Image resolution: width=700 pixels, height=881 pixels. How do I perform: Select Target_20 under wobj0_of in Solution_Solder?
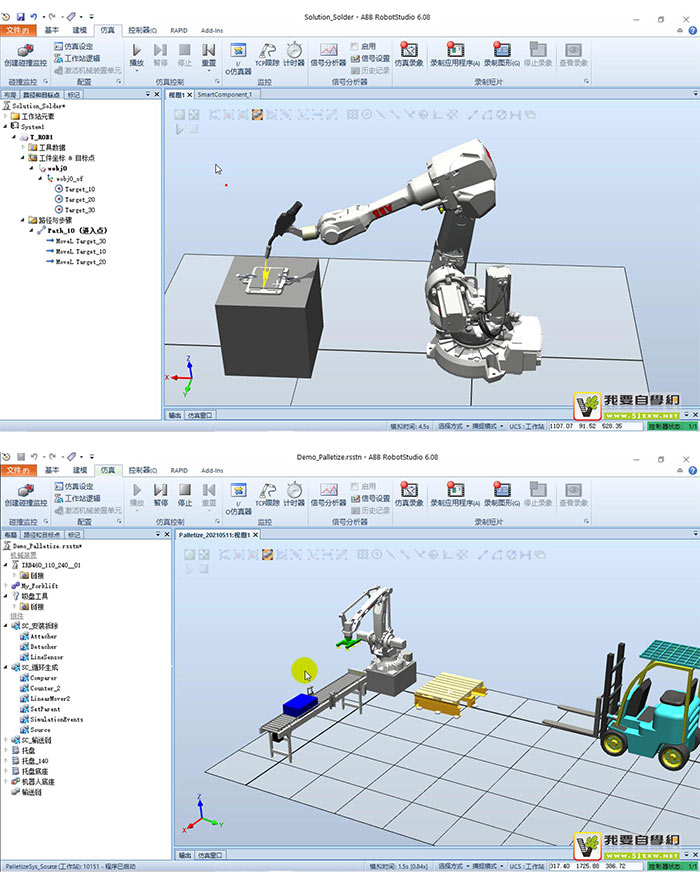(x=75, y=199)
